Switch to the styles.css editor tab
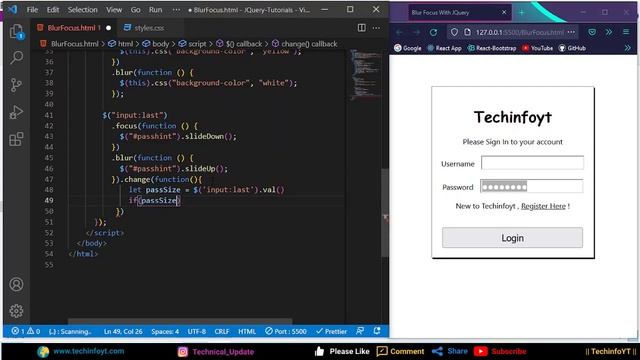The image size is (640, 360). click(149, 28)
